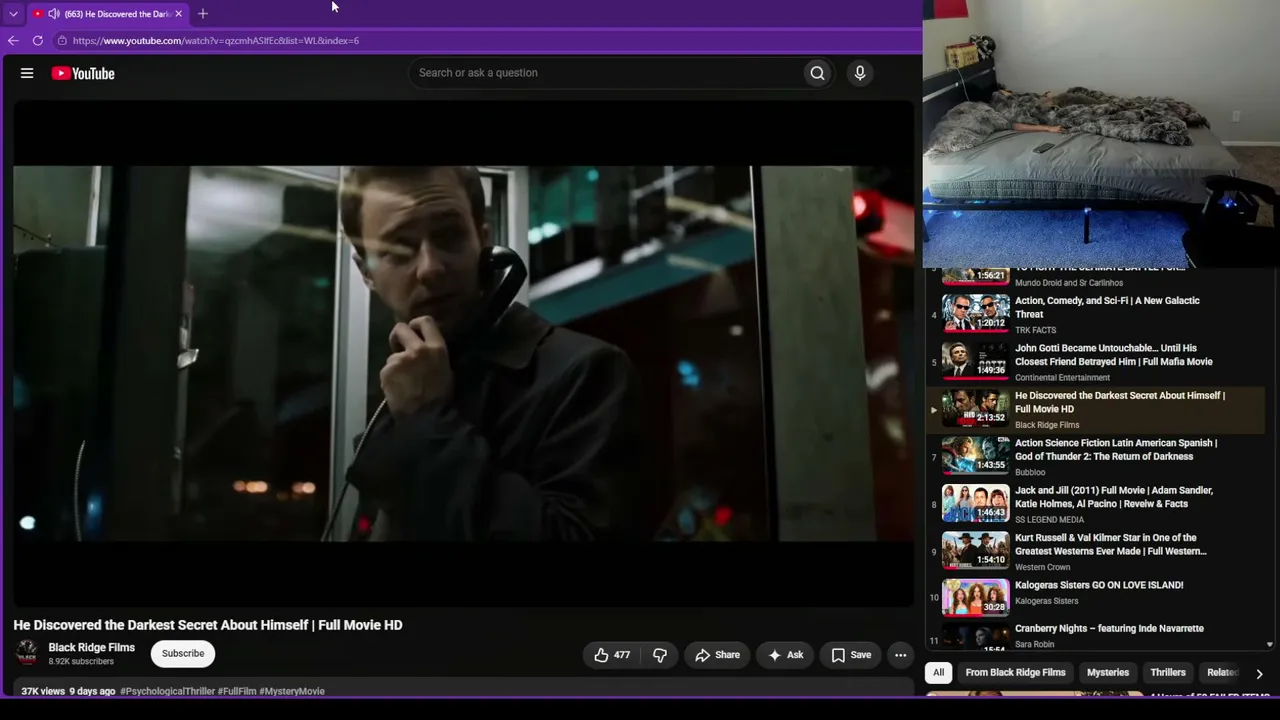Mute the tab using speaker icon
This screenshot has height=720, width=1280.
tap(53, 14)
